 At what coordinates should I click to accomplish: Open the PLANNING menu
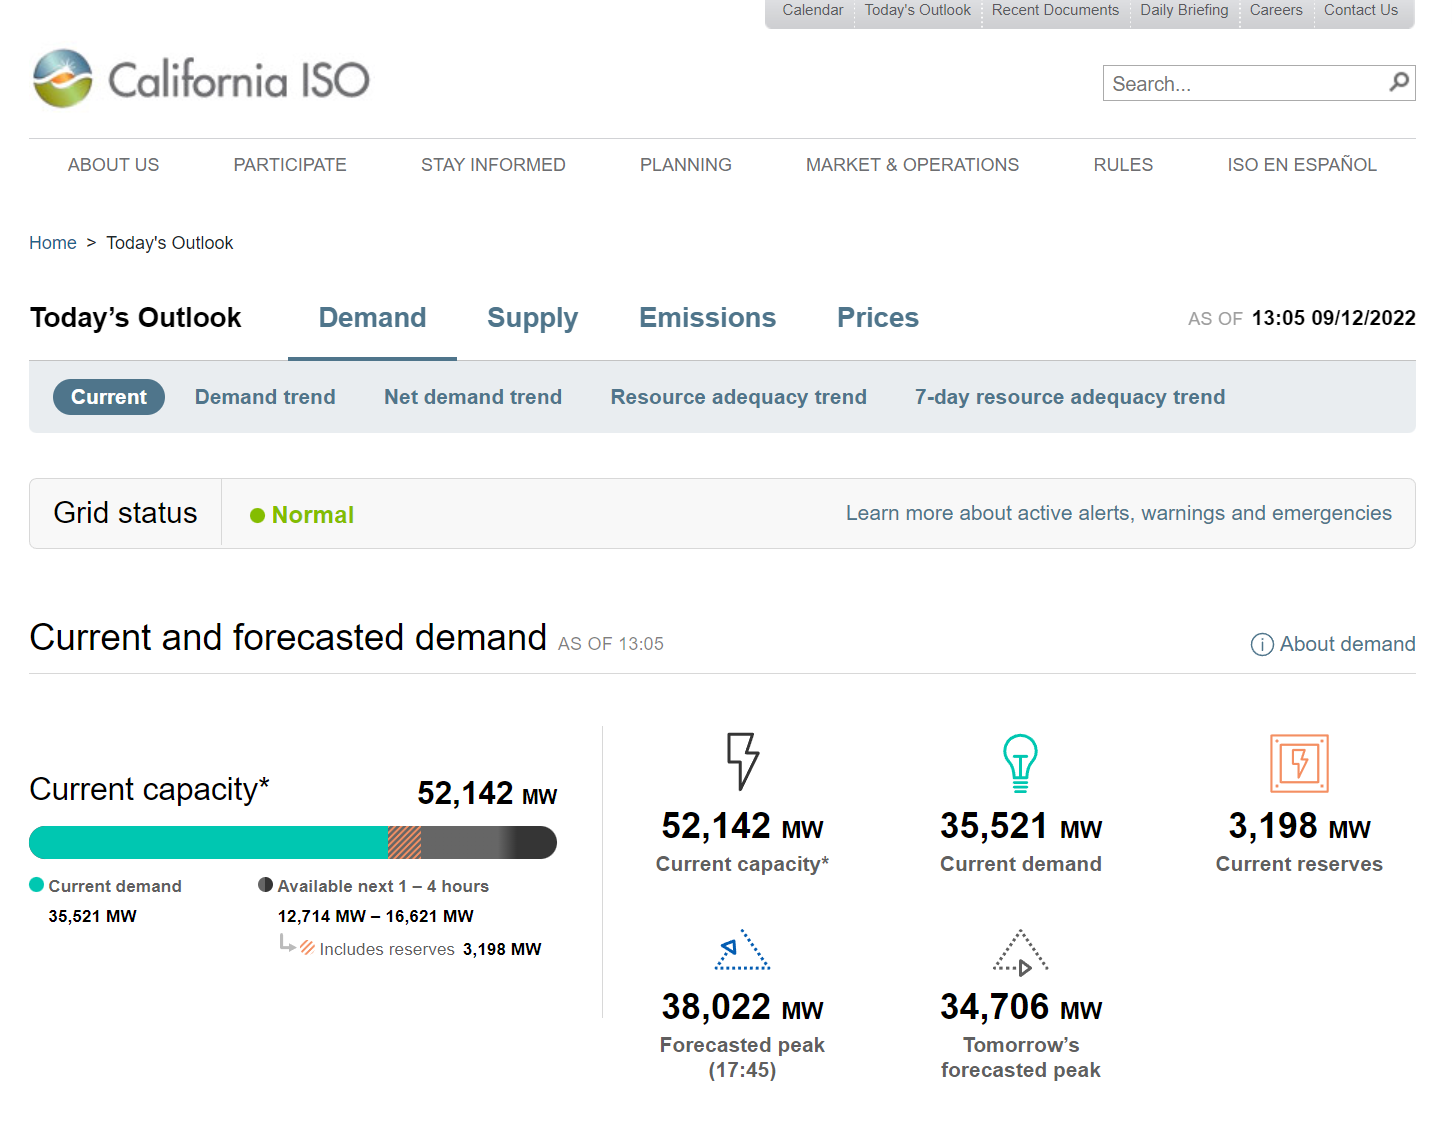tap(686, 165)
